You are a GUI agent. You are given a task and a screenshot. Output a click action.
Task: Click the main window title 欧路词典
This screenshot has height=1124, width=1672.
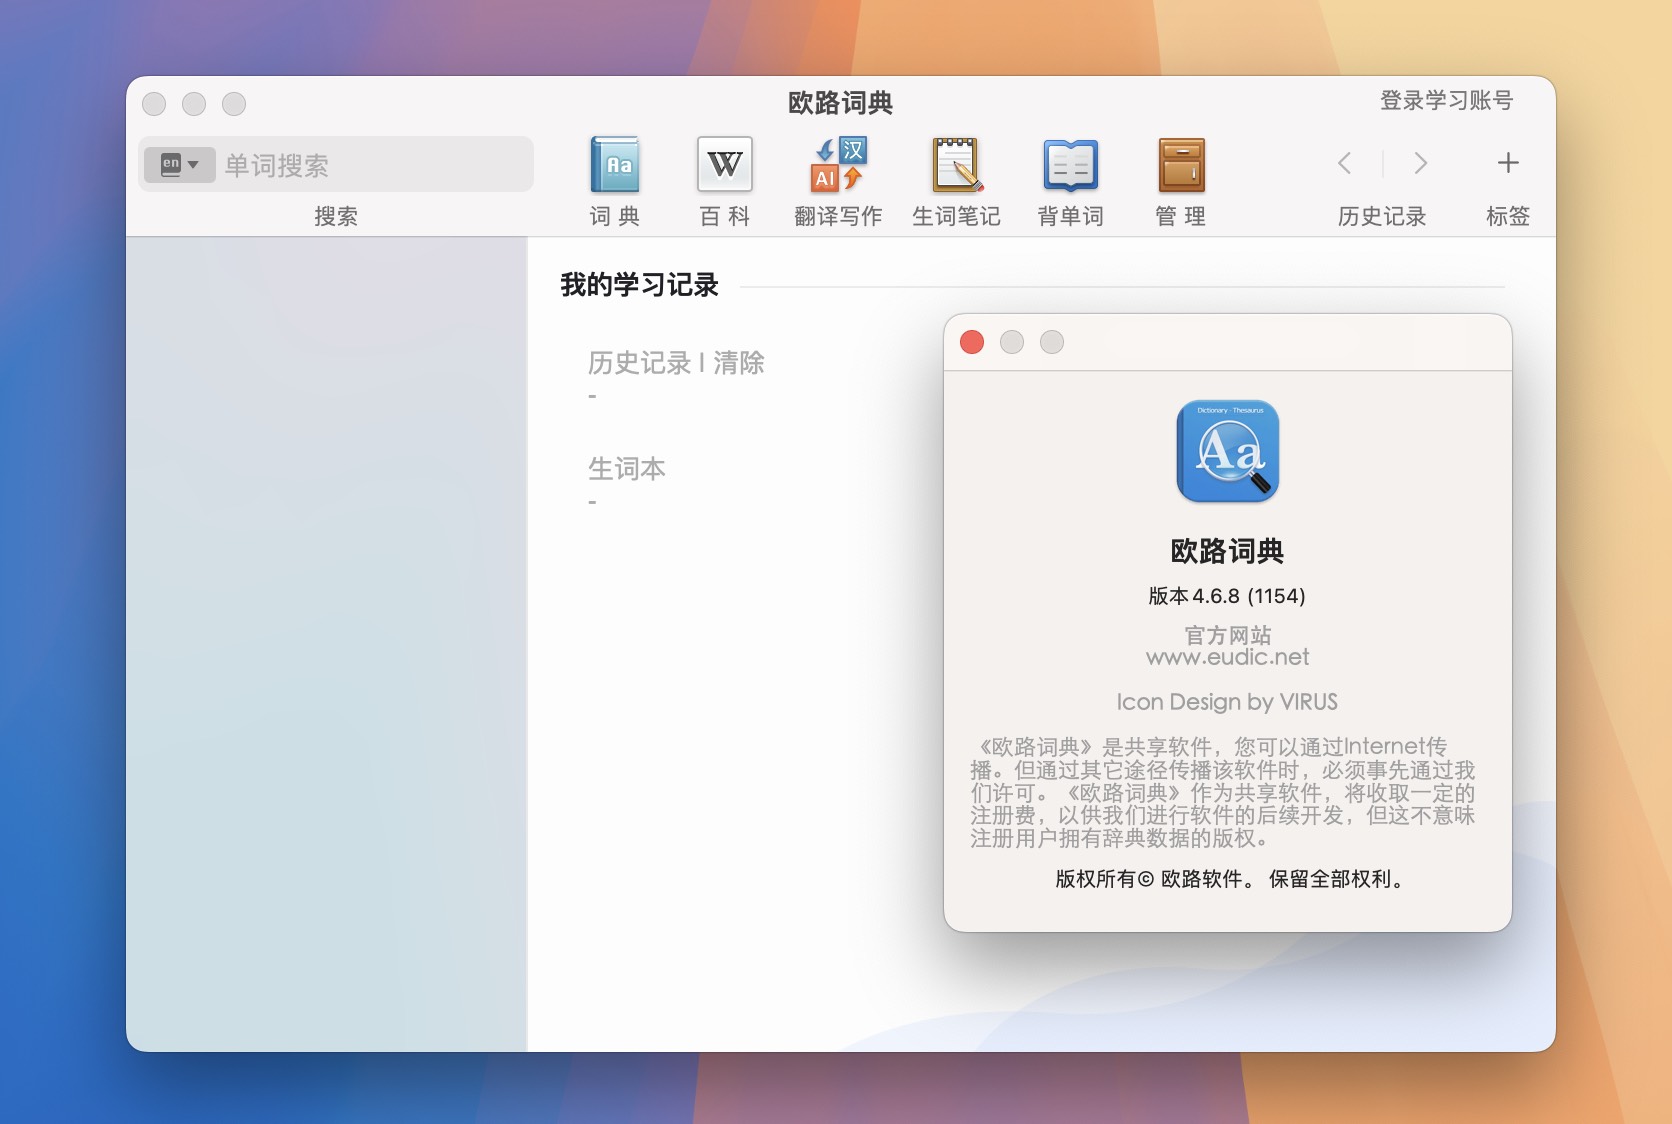point(840,102)
